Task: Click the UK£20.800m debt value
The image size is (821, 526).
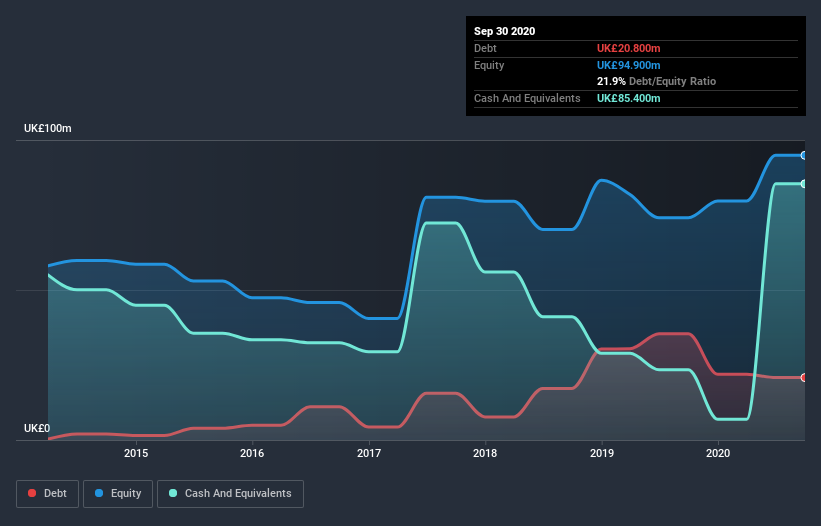Action: click(628, 48)
